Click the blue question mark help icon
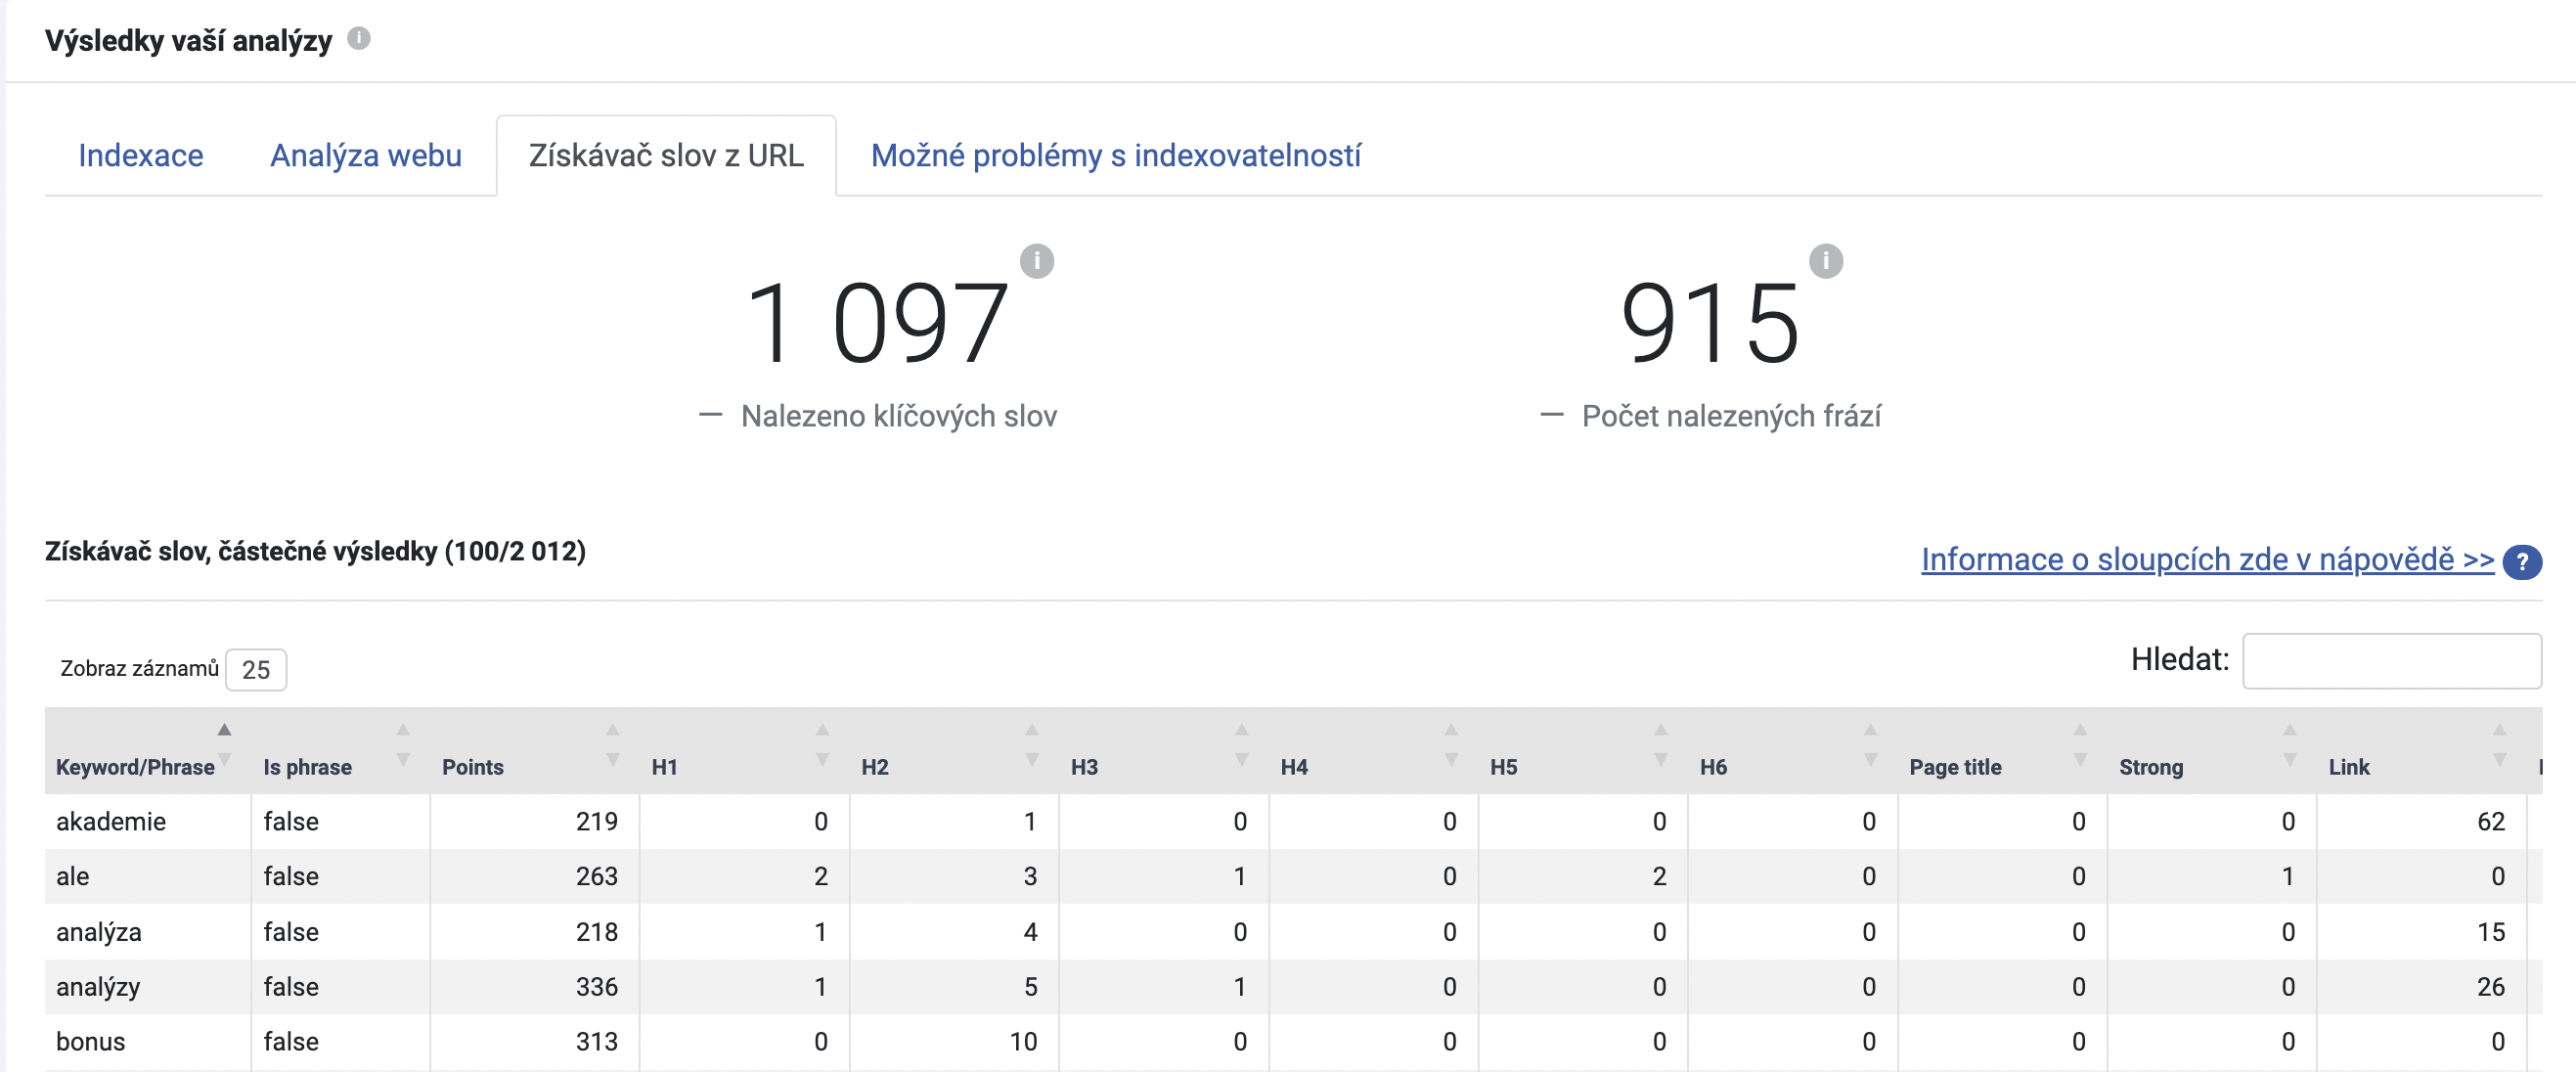This screenshot has width=2576, height=1072. (2522, 562)
